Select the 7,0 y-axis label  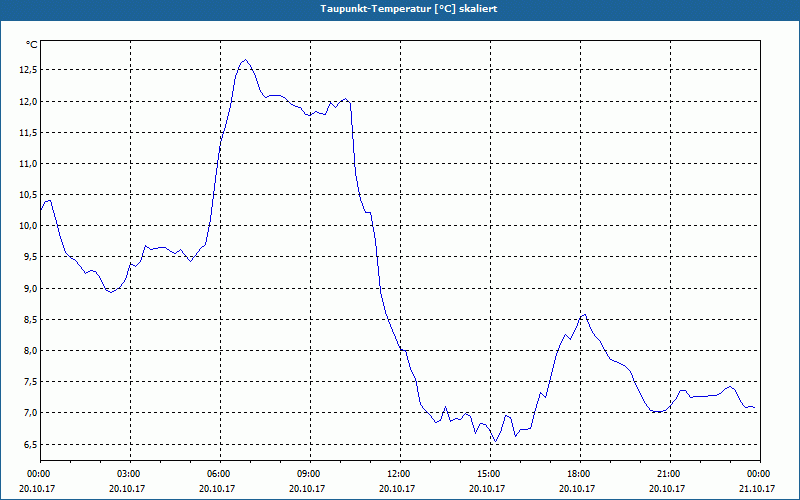pos(30,413)
